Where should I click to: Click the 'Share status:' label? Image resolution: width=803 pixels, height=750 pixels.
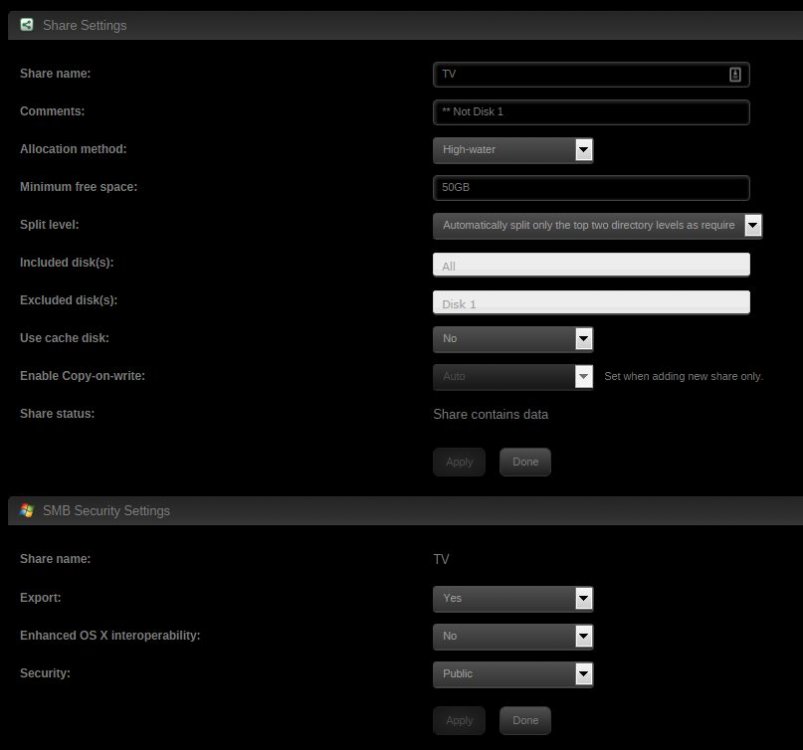click(57, 414)
